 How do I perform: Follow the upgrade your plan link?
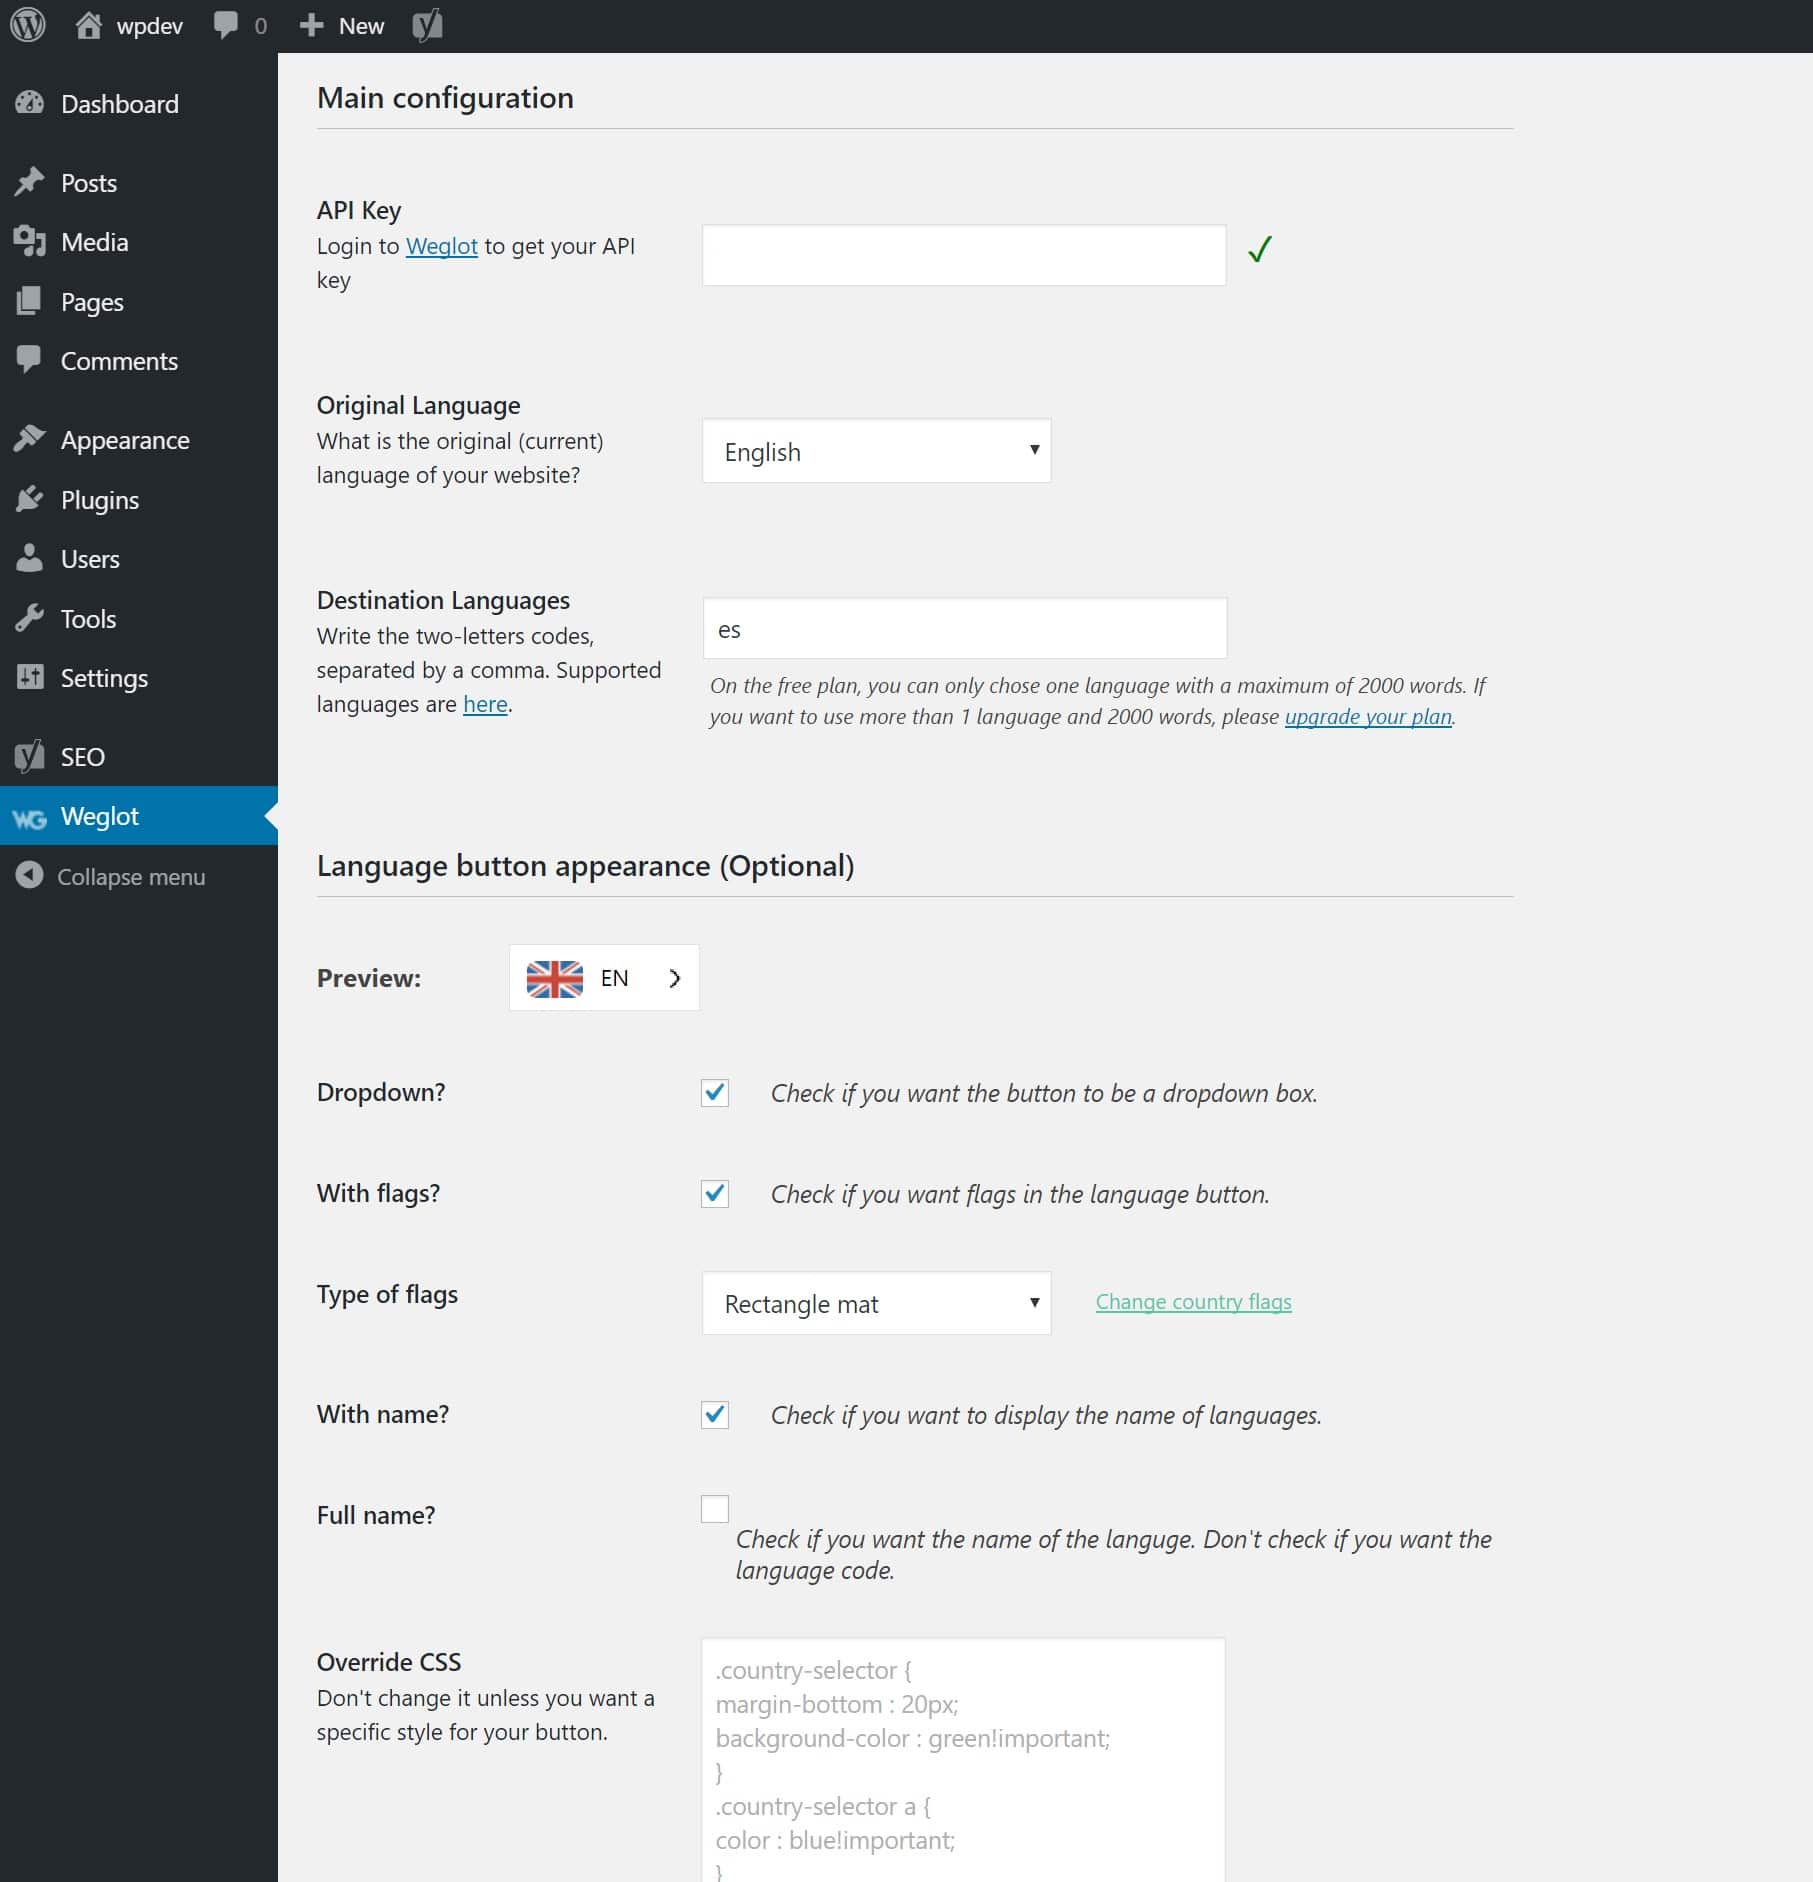click(1369, 716)
